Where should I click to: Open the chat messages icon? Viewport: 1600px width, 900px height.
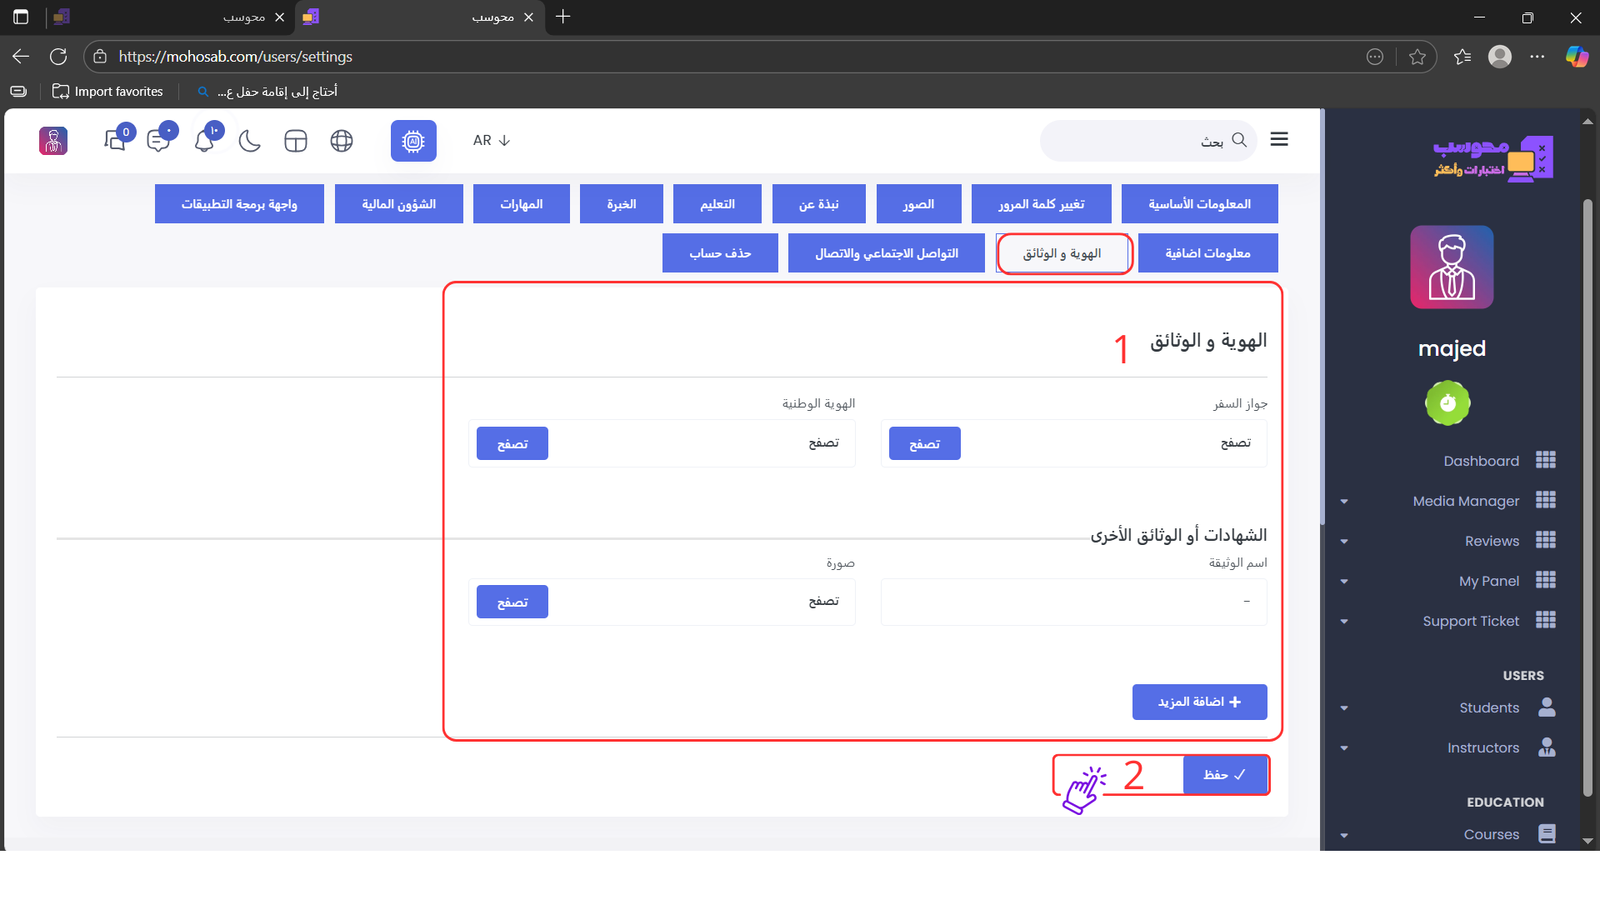(x=159, y=140)
